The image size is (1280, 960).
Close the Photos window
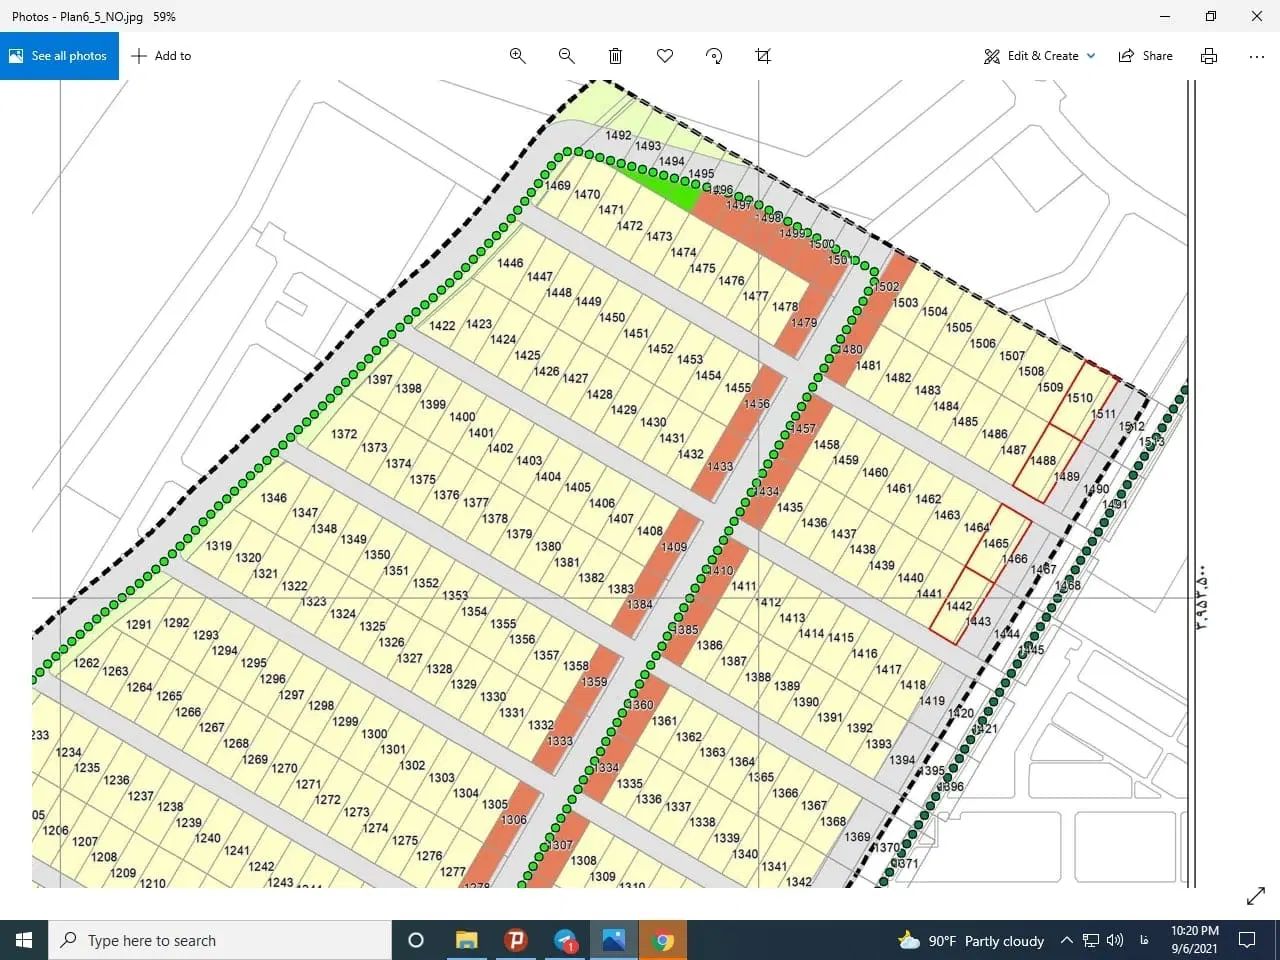click(x=1257, y=16)
